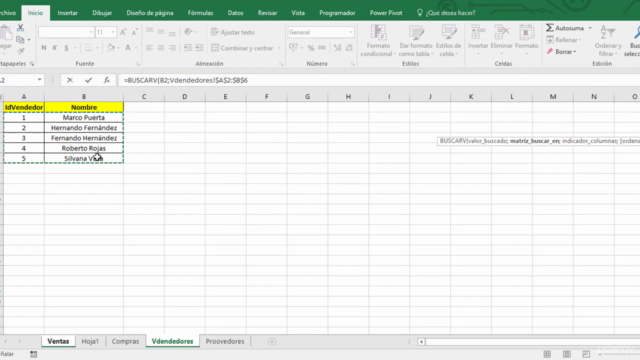Toggle italic (K) formatting

[x=55, y=48]
